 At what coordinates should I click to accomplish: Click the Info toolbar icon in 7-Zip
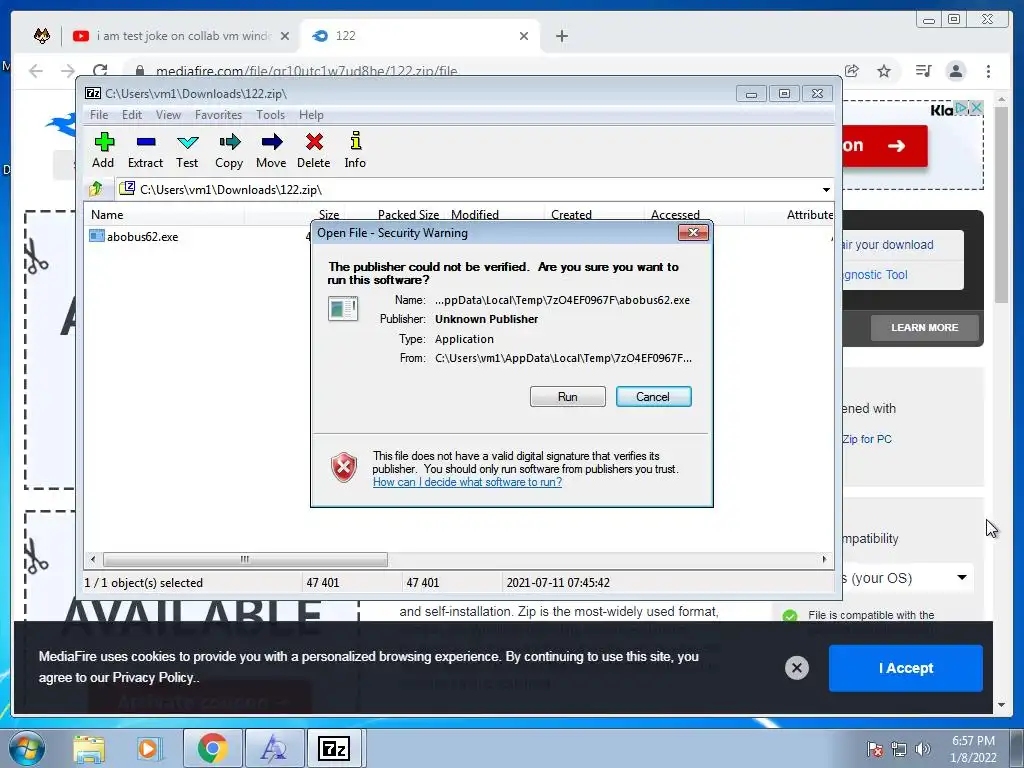355,150
